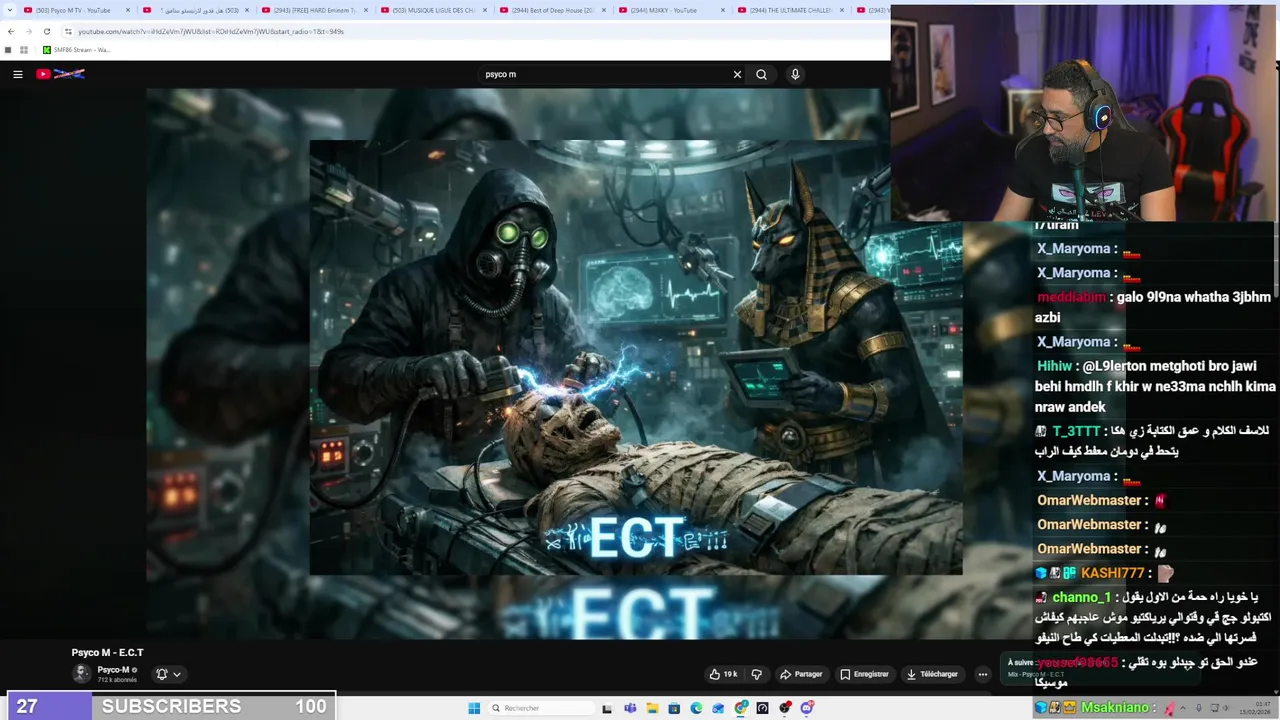Click the Partager share button
This screenshot has height=720, width=1280.
coord(801,674)
